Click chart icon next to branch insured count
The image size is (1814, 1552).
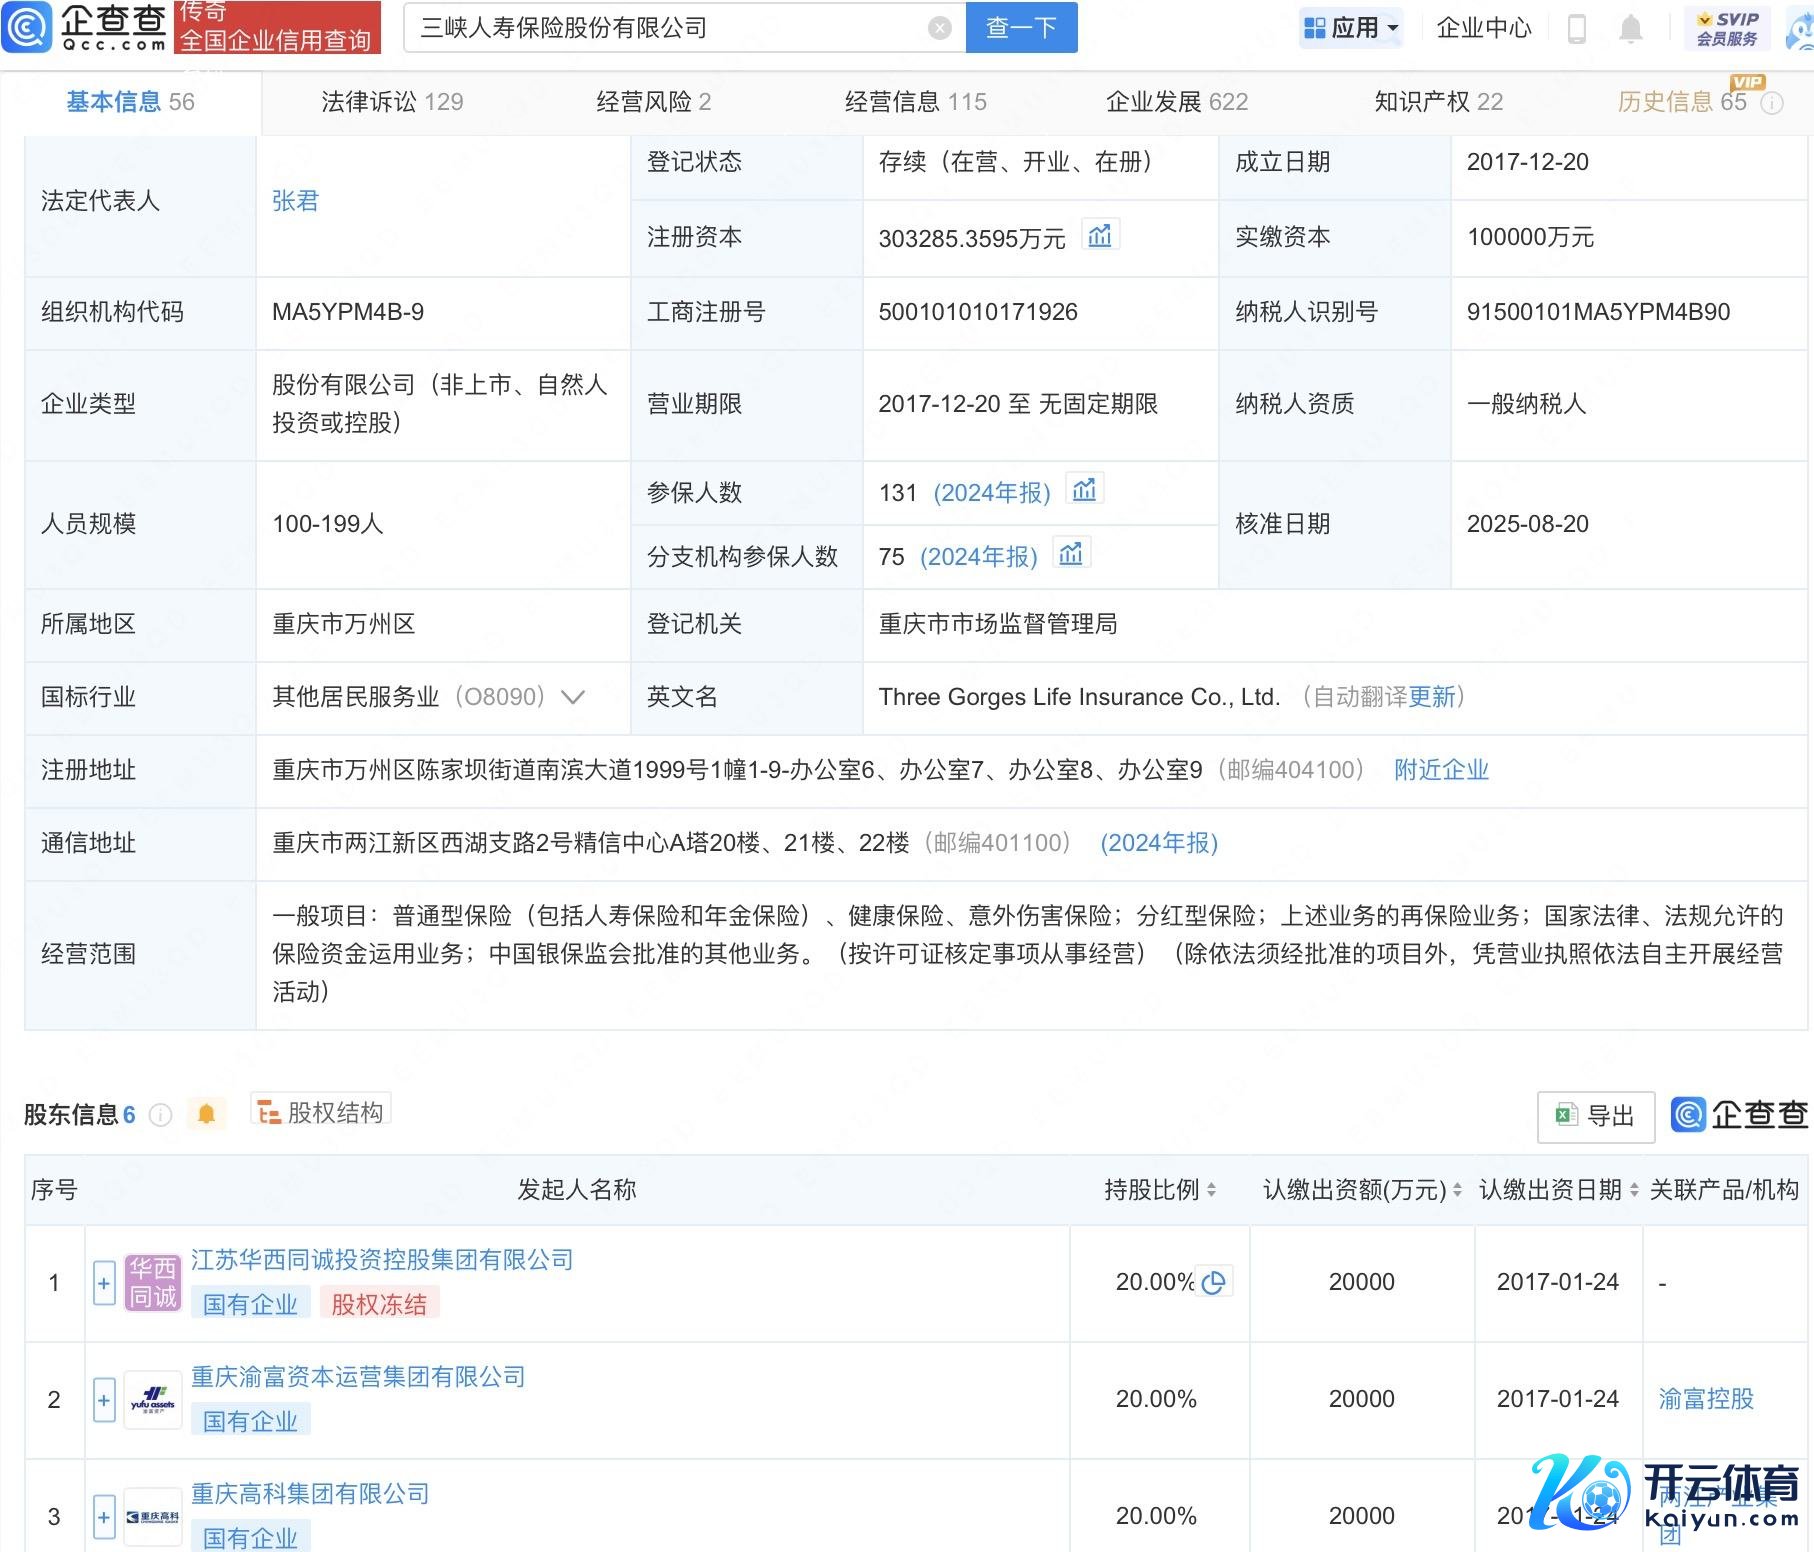point(1071,554)
